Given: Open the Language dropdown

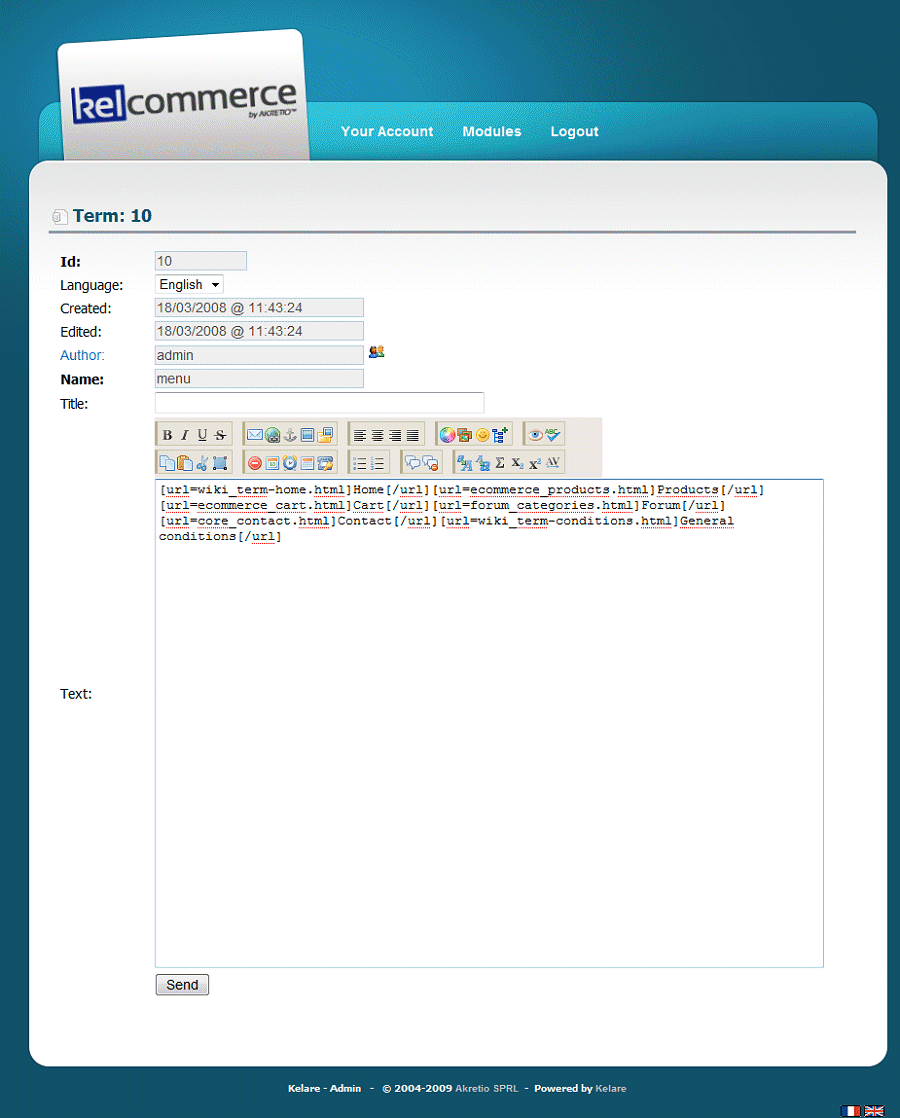Looking at the screenshot, I should 190,285.
